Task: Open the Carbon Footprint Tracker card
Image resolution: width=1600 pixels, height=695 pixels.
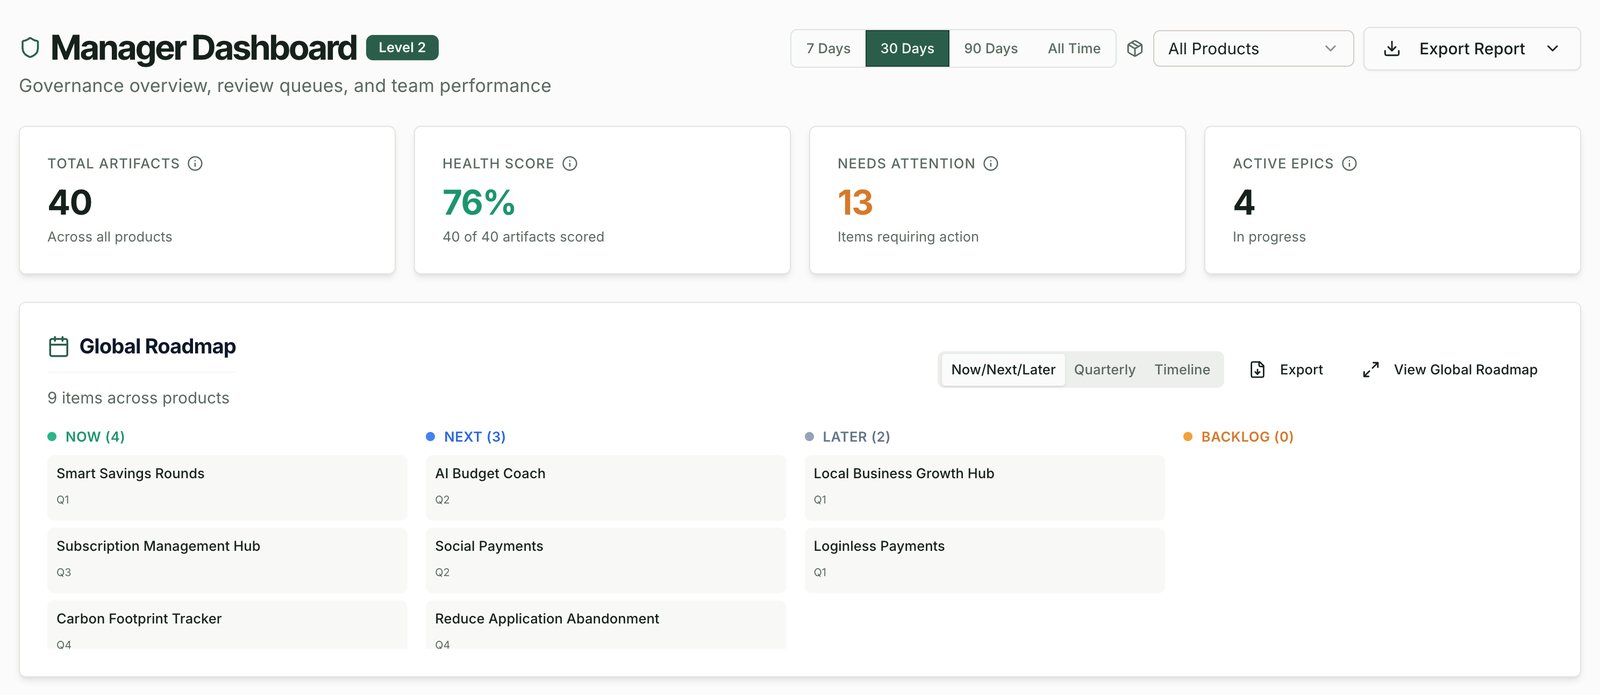Action: 227,625
